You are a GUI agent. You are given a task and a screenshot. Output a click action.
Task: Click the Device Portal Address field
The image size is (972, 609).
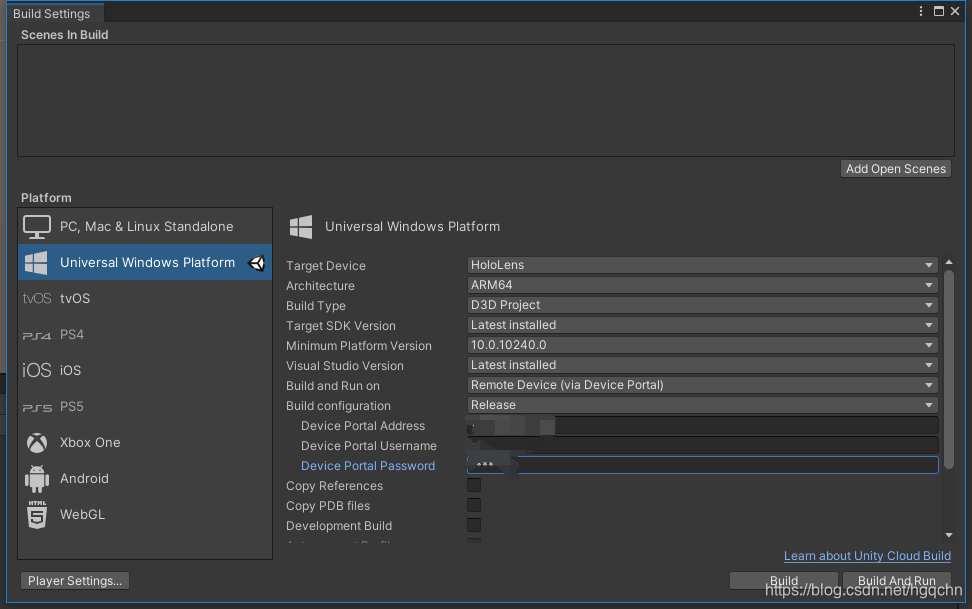click(x=702, y=425)
